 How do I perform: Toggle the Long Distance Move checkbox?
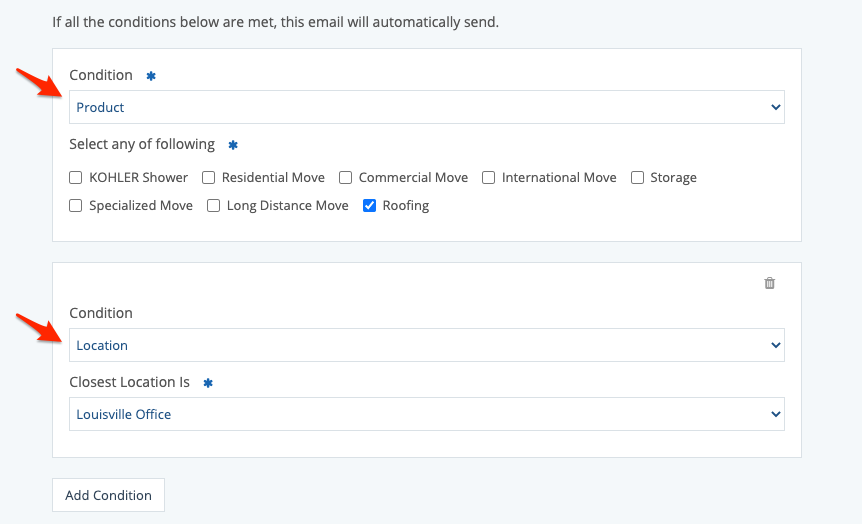pos(214,206)
